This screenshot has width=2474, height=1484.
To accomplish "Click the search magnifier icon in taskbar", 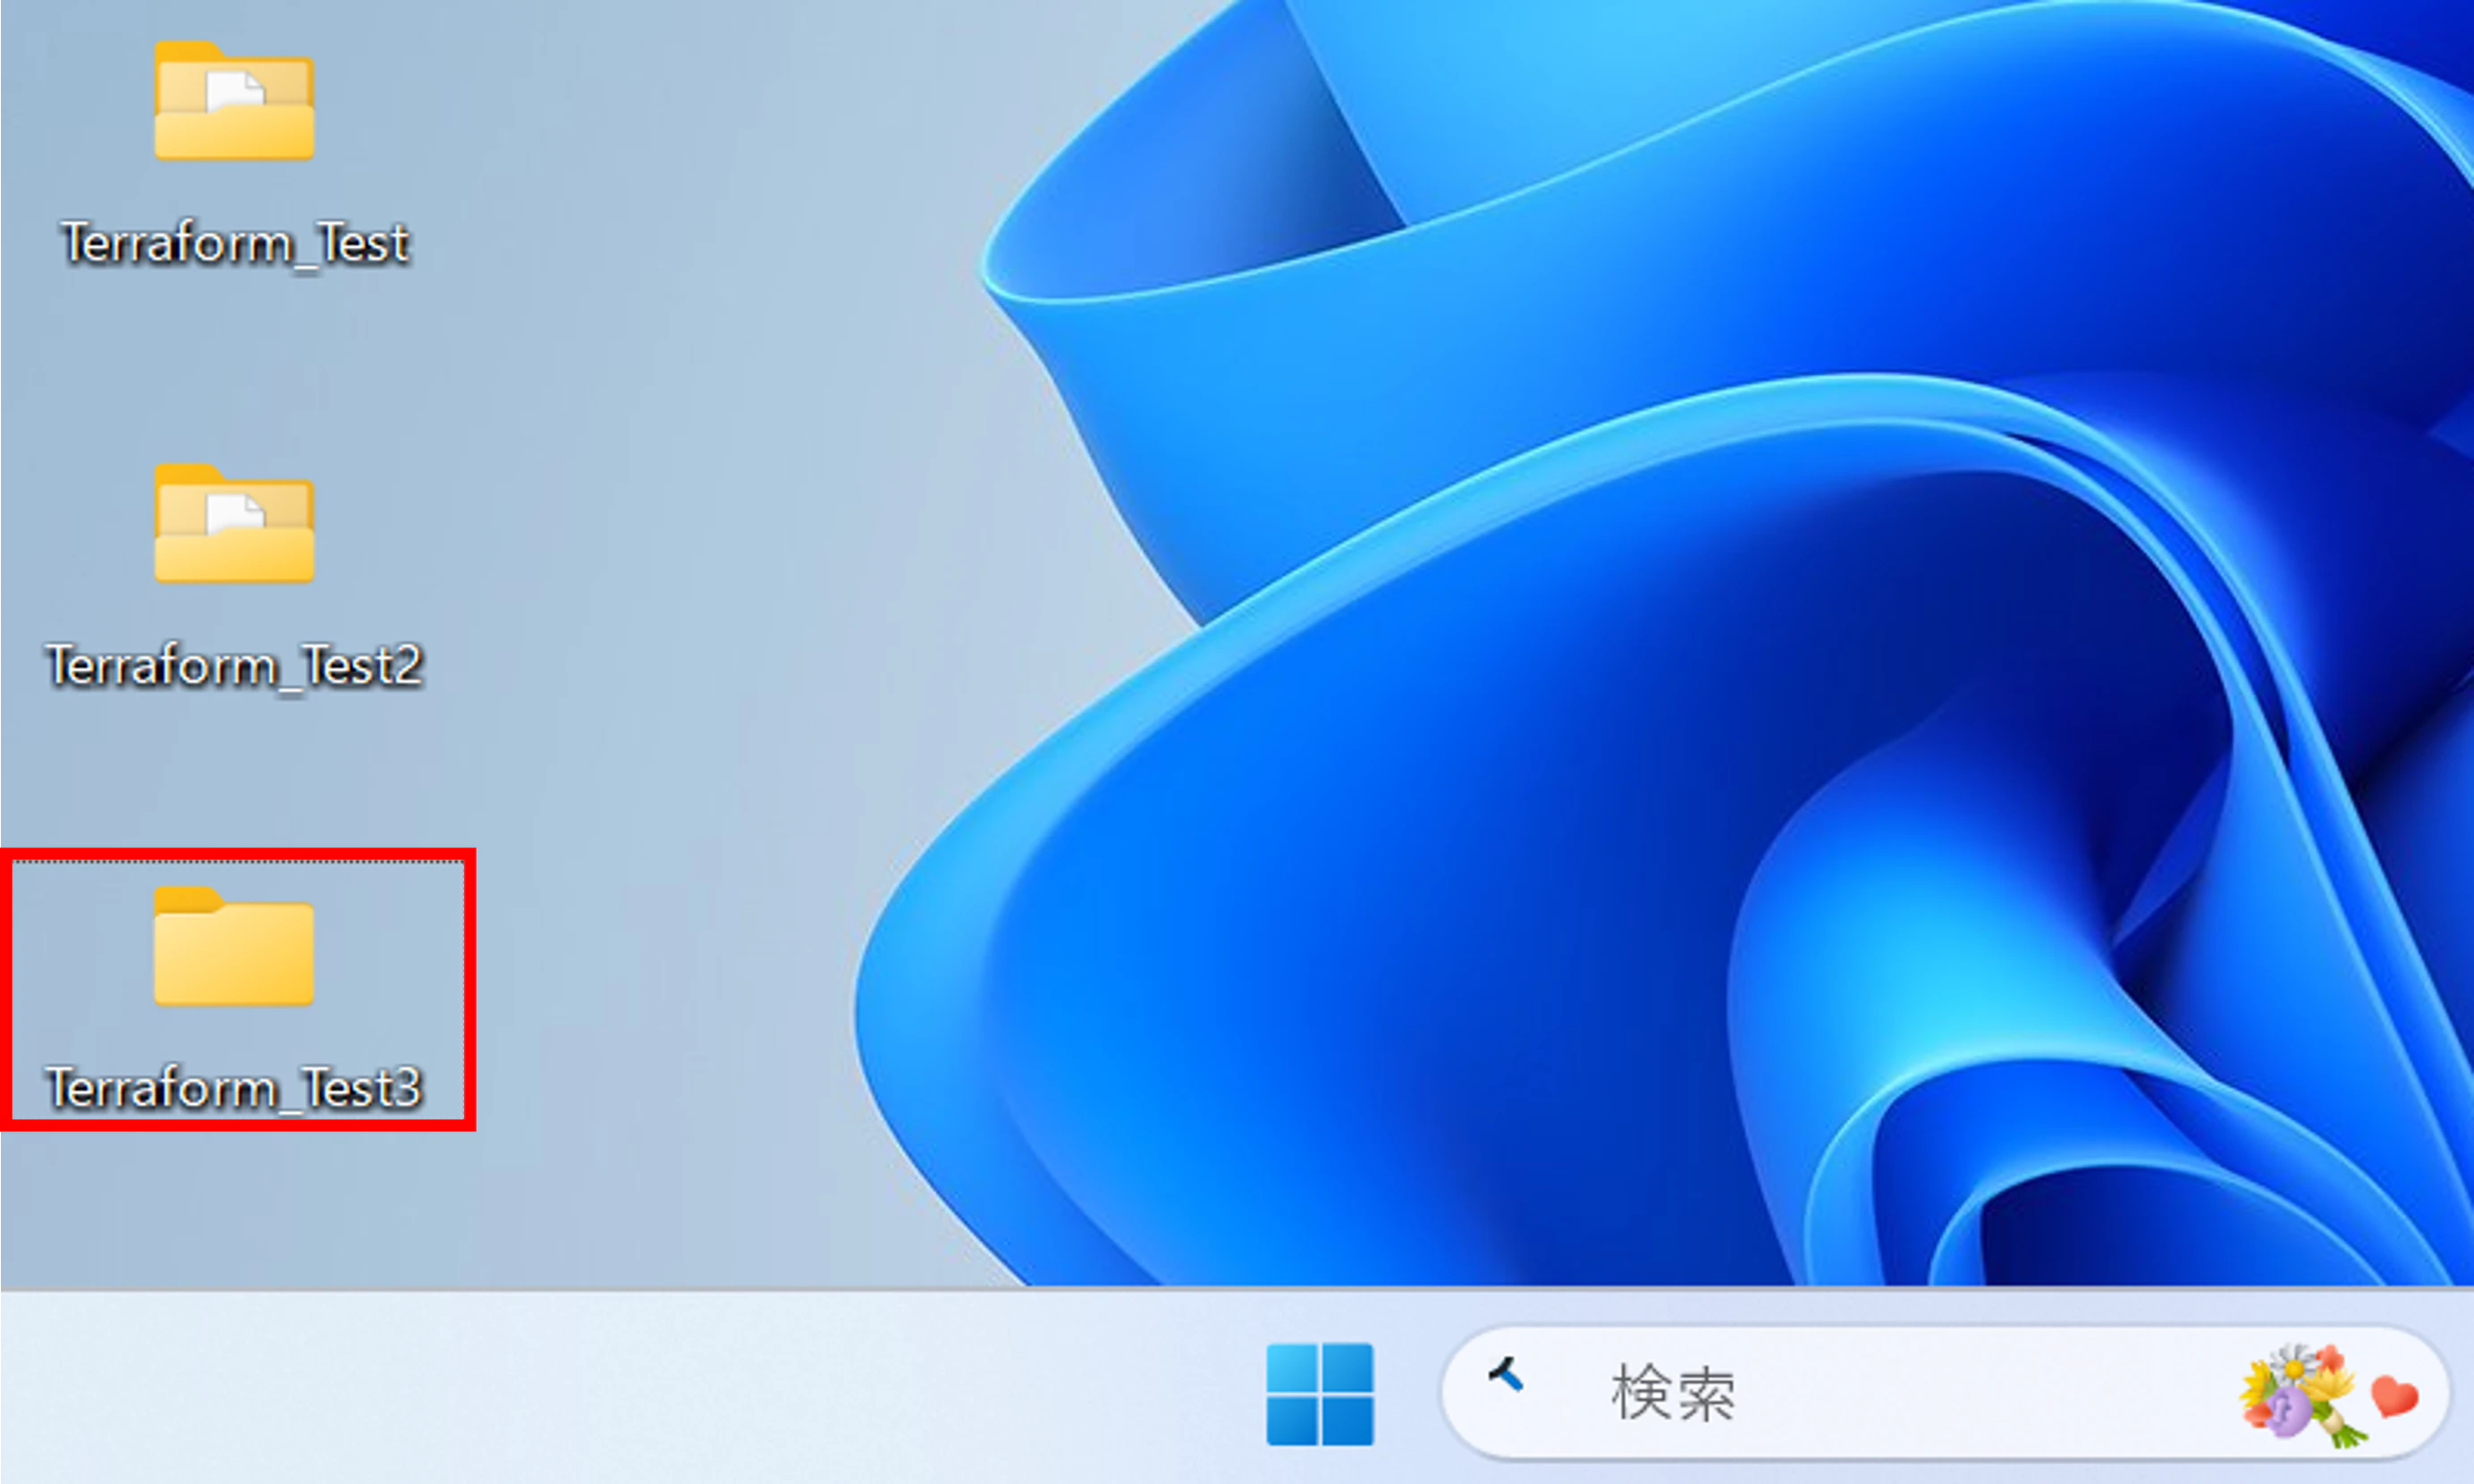I will click(1506, 1376).
